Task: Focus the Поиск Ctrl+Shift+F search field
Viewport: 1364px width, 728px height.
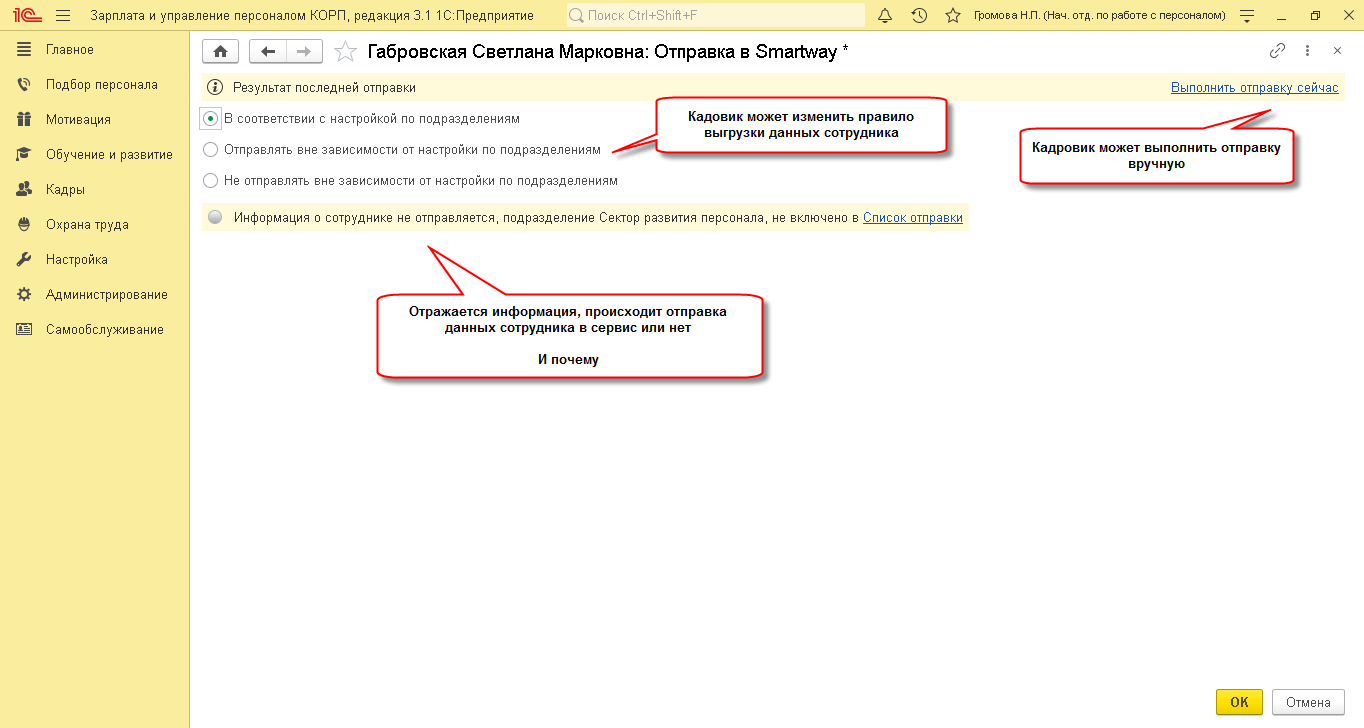Action: tap(716, 16)
